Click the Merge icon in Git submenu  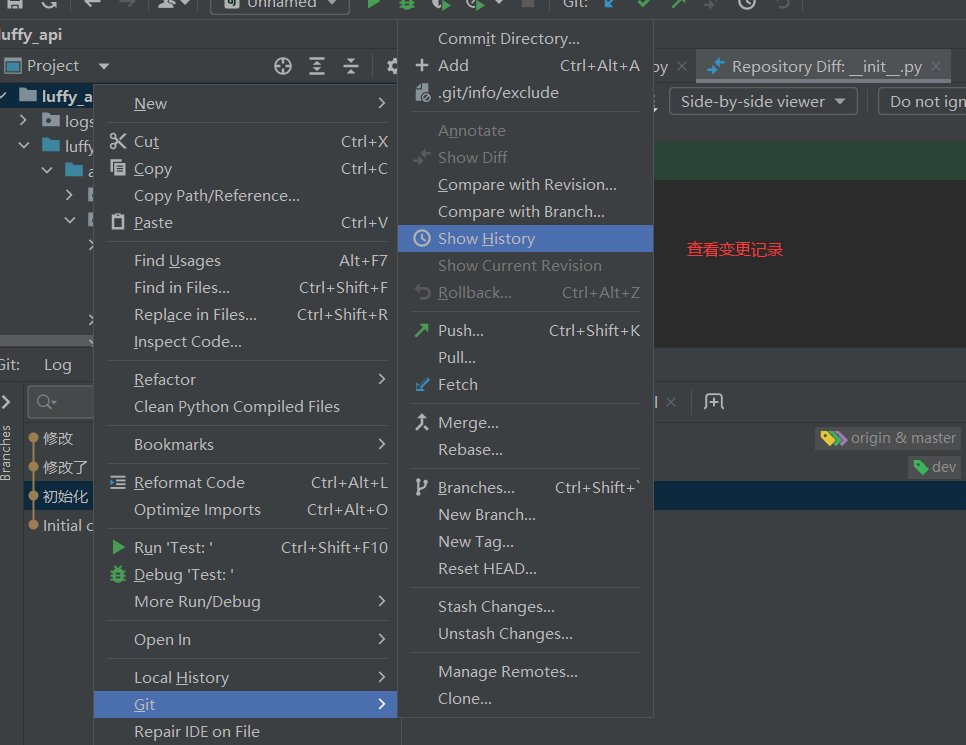pos(422,422)
